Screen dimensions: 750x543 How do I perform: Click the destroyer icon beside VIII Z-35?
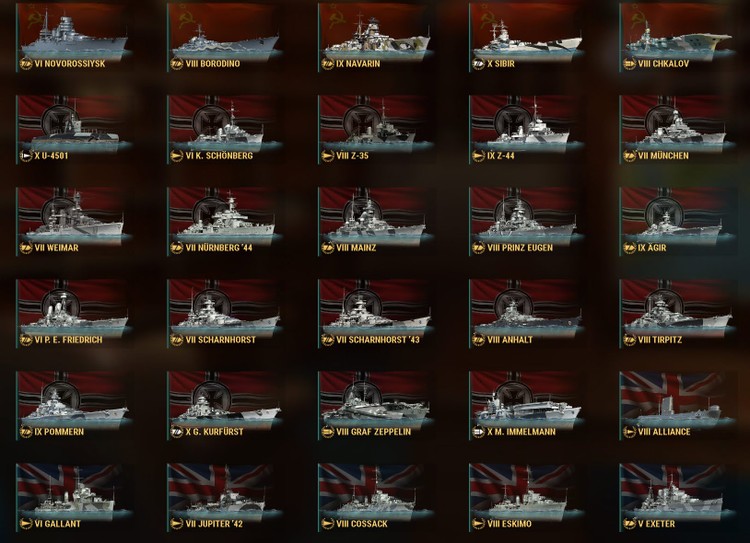click(x=328, y=156)
